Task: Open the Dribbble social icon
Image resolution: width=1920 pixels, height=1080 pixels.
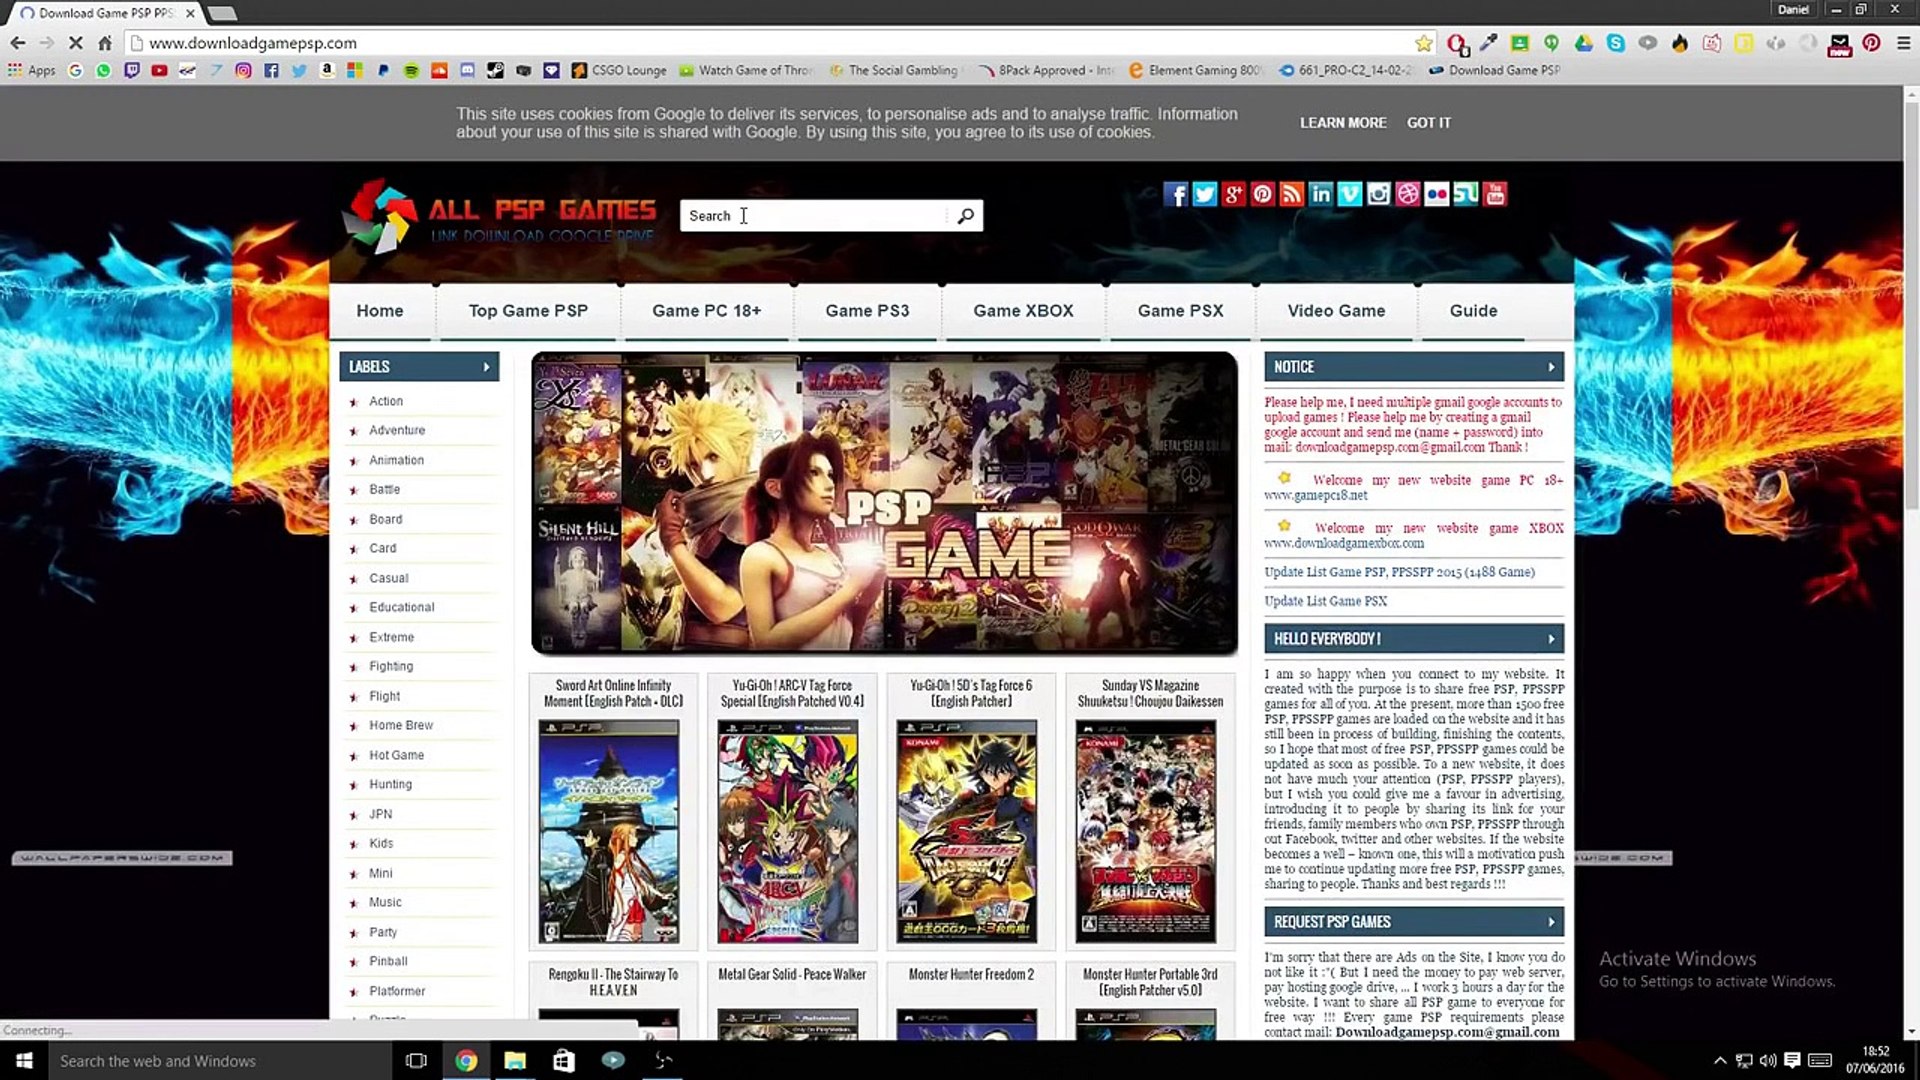Action: pyautogui.click(x=1407, y=194)
